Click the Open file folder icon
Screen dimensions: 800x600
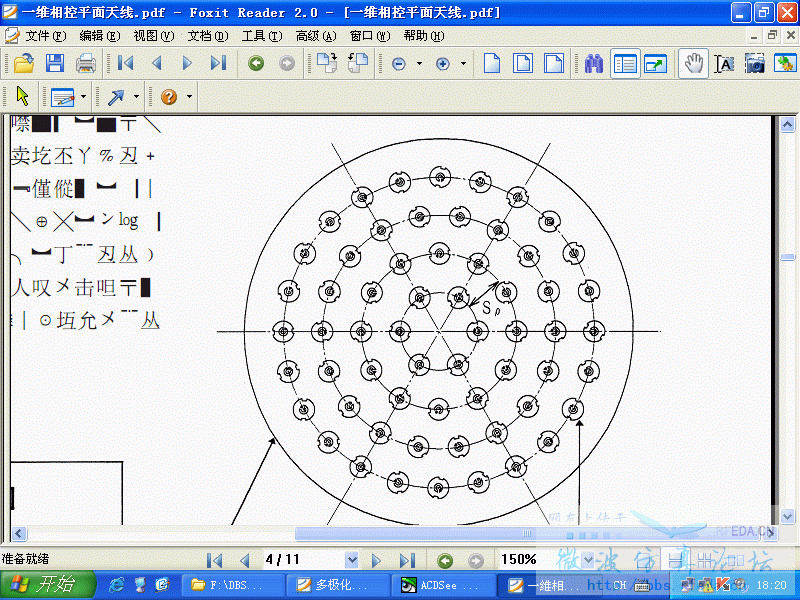pyautogui.click(x=23, y=64)
